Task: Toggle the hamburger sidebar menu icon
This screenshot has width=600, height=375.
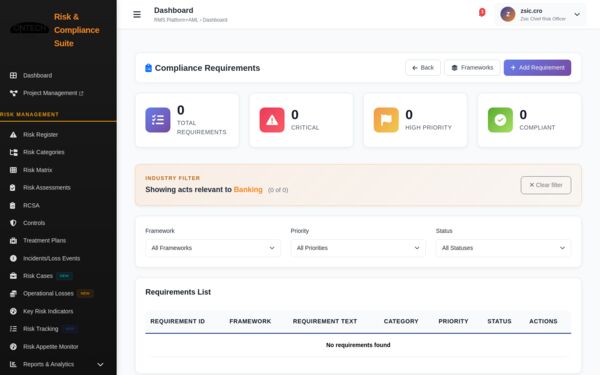Action: click(137, 15)
